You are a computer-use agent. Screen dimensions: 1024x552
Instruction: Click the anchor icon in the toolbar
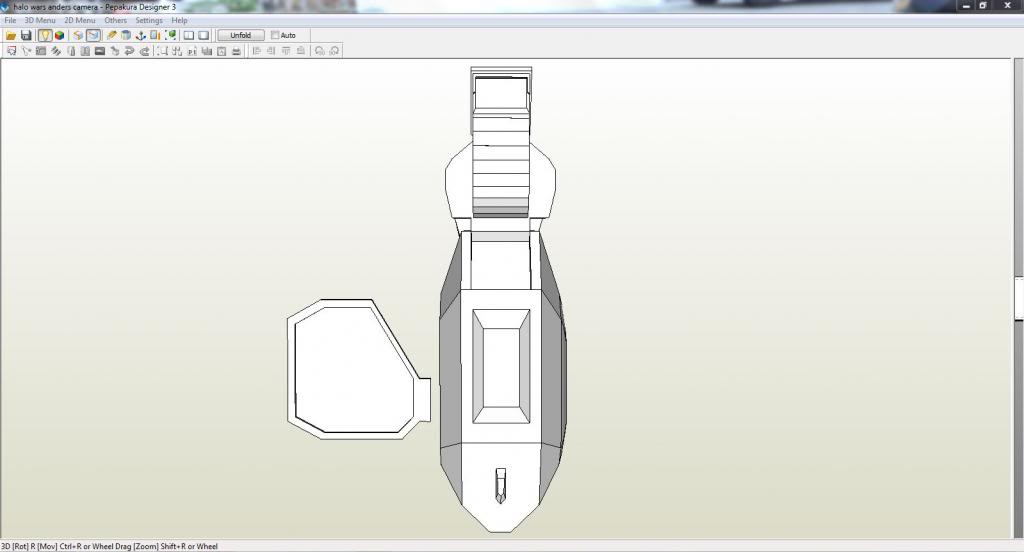pos(140,35)
